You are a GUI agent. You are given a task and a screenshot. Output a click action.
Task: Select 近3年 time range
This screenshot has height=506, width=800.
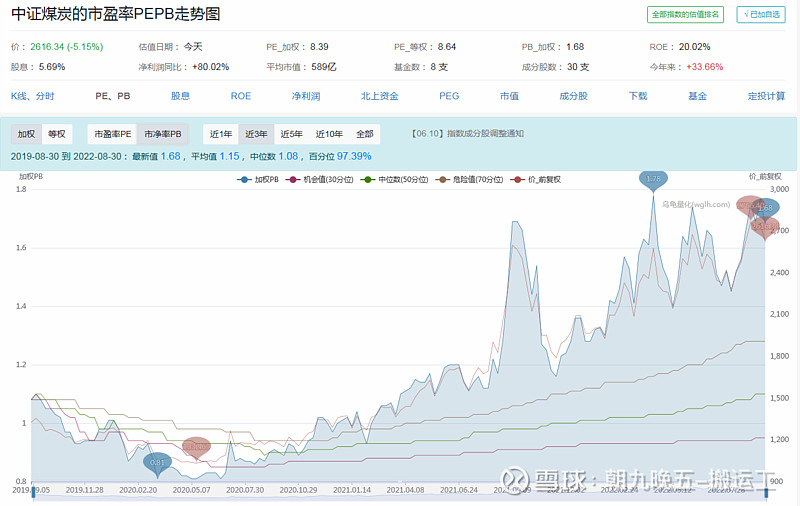click(x=256, y=134)
